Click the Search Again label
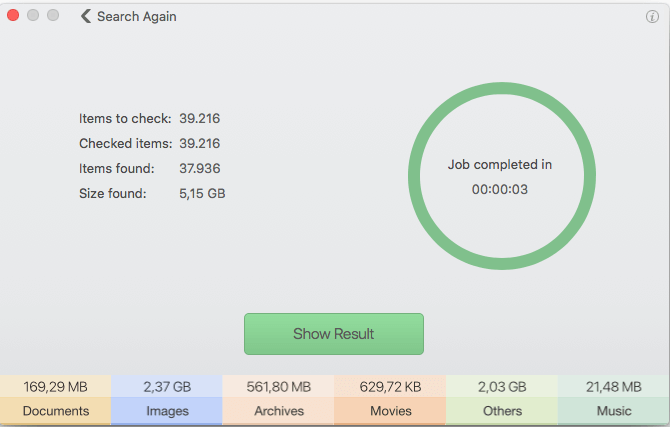Image resolution: width=670 pixels, height=427 pixels. coord(136,17)
